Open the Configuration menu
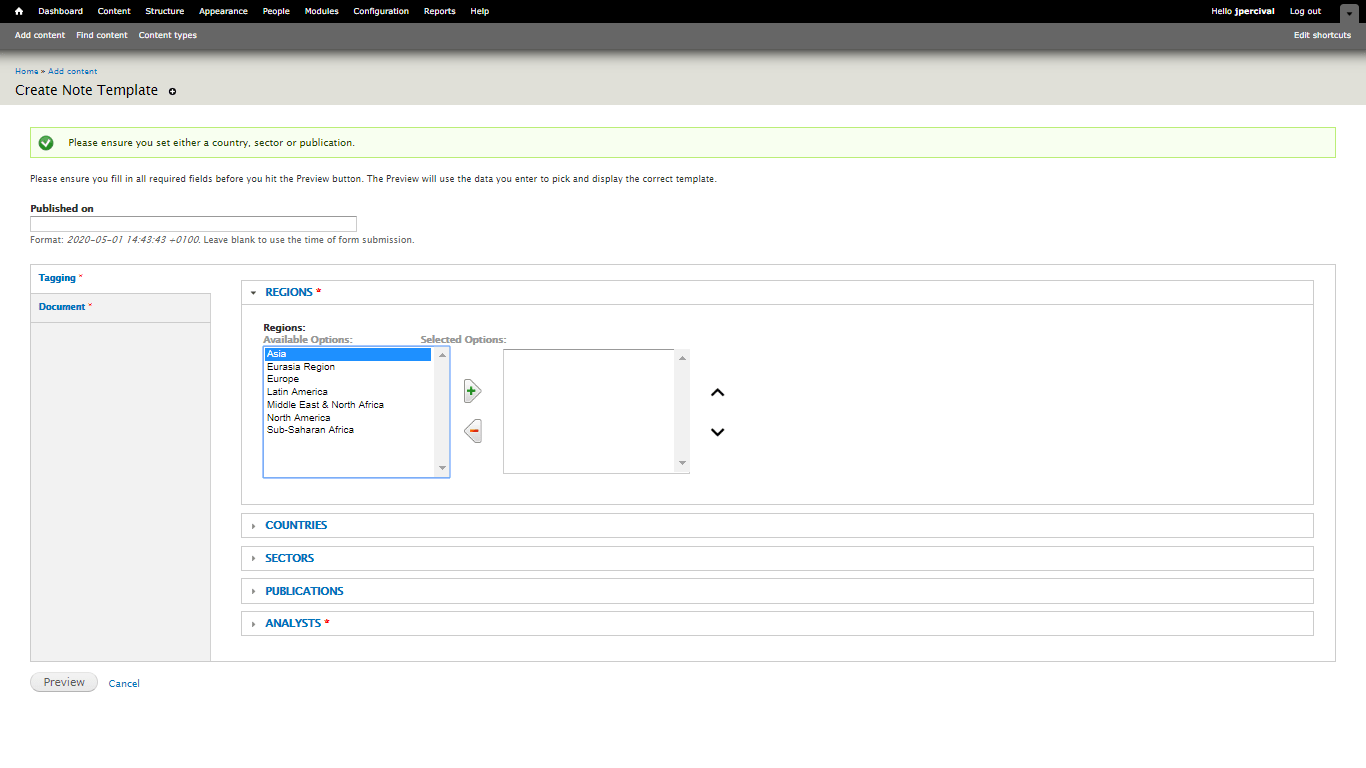 [x=381, y=11]
